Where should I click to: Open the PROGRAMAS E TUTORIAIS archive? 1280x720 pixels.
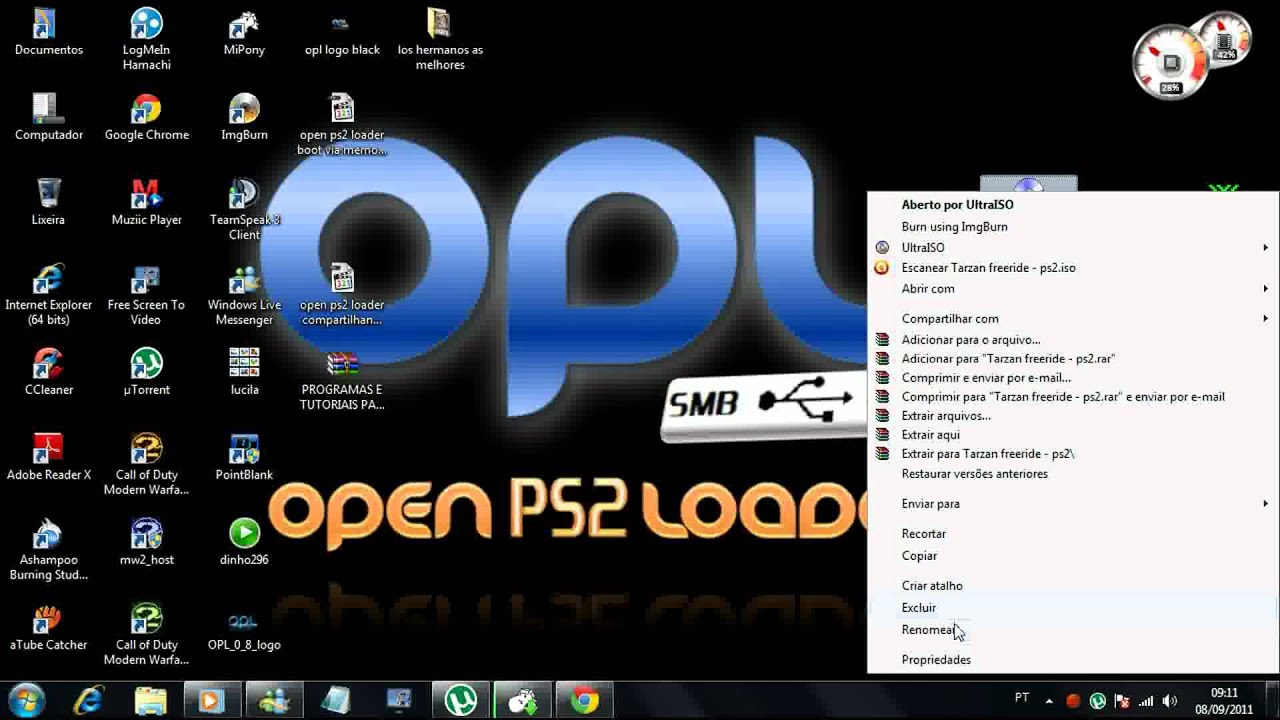pyautogui.click(x=342, y=380)
